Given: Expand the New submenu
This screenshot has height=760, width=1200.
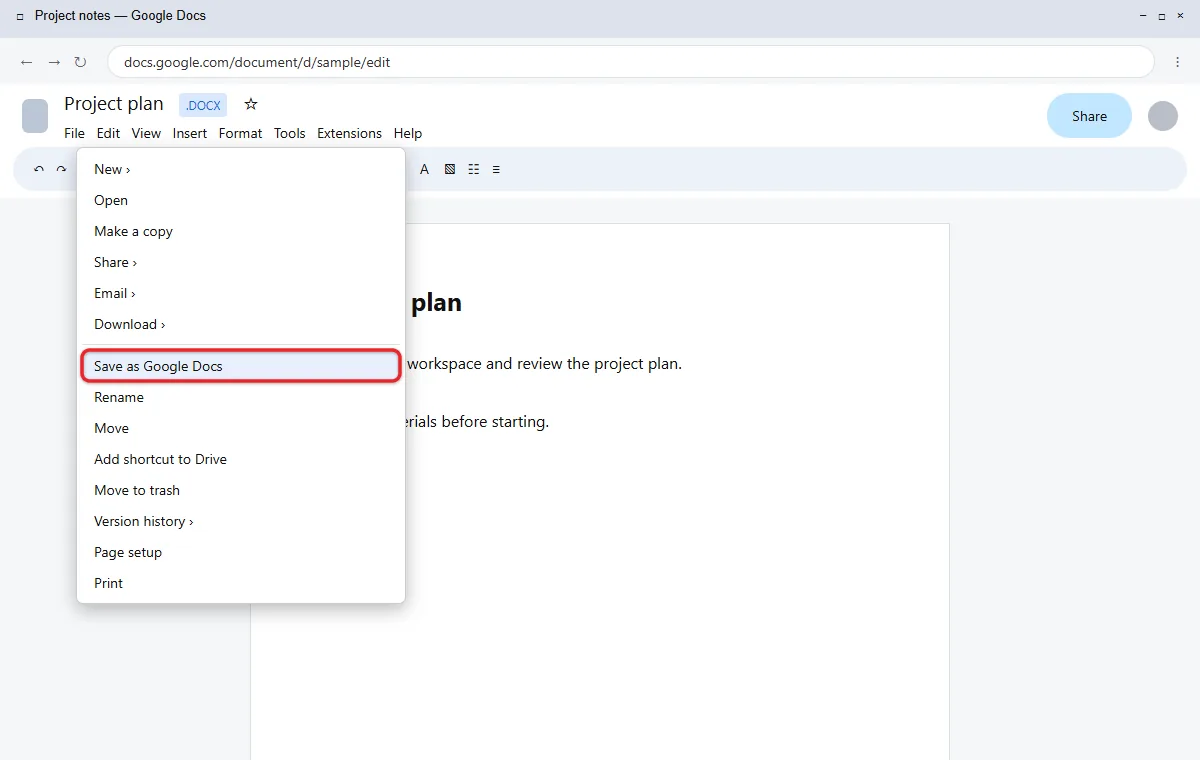Looking at the screenshot, I should (x=241, y=169).
